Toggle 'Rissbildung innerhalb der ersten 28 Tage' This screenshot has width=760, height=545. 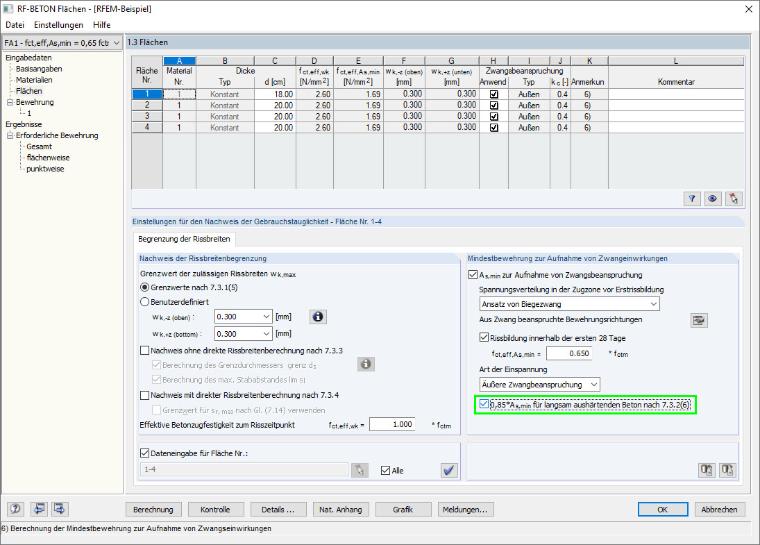tap(484, 337)
